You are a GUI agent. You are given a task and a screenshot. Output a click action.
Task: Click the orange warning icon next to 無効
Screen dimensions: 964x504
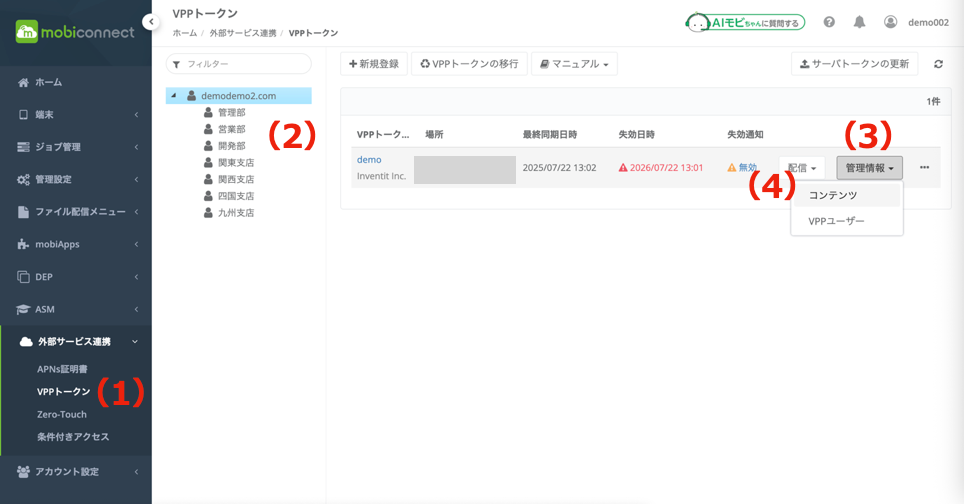732,168
